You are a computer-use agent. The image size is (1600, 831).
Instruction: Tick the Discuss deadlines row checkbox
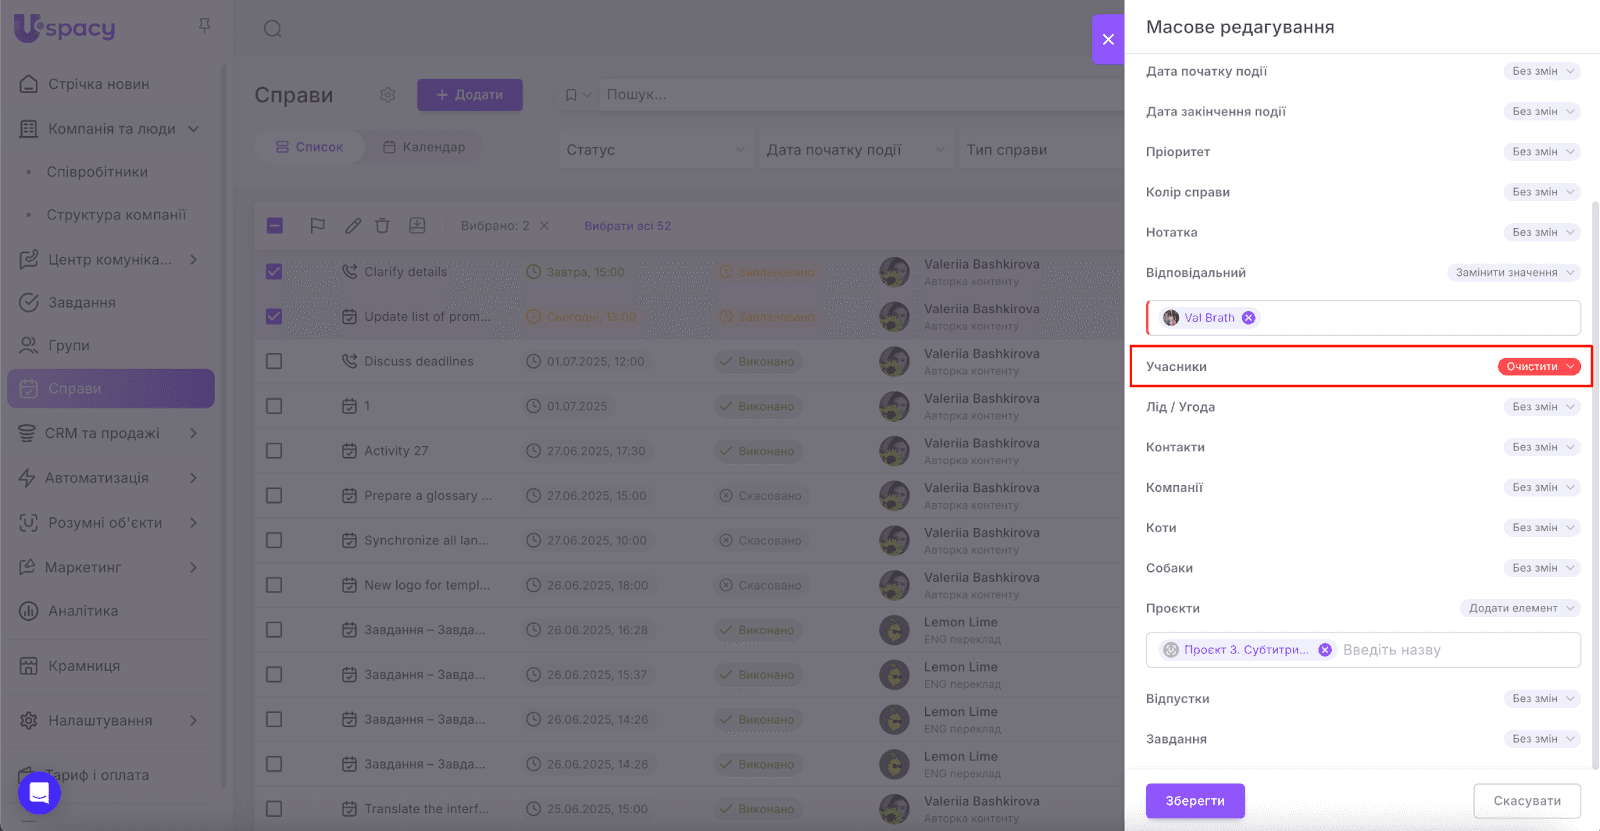pyautogui.click(x=274, y=361)
